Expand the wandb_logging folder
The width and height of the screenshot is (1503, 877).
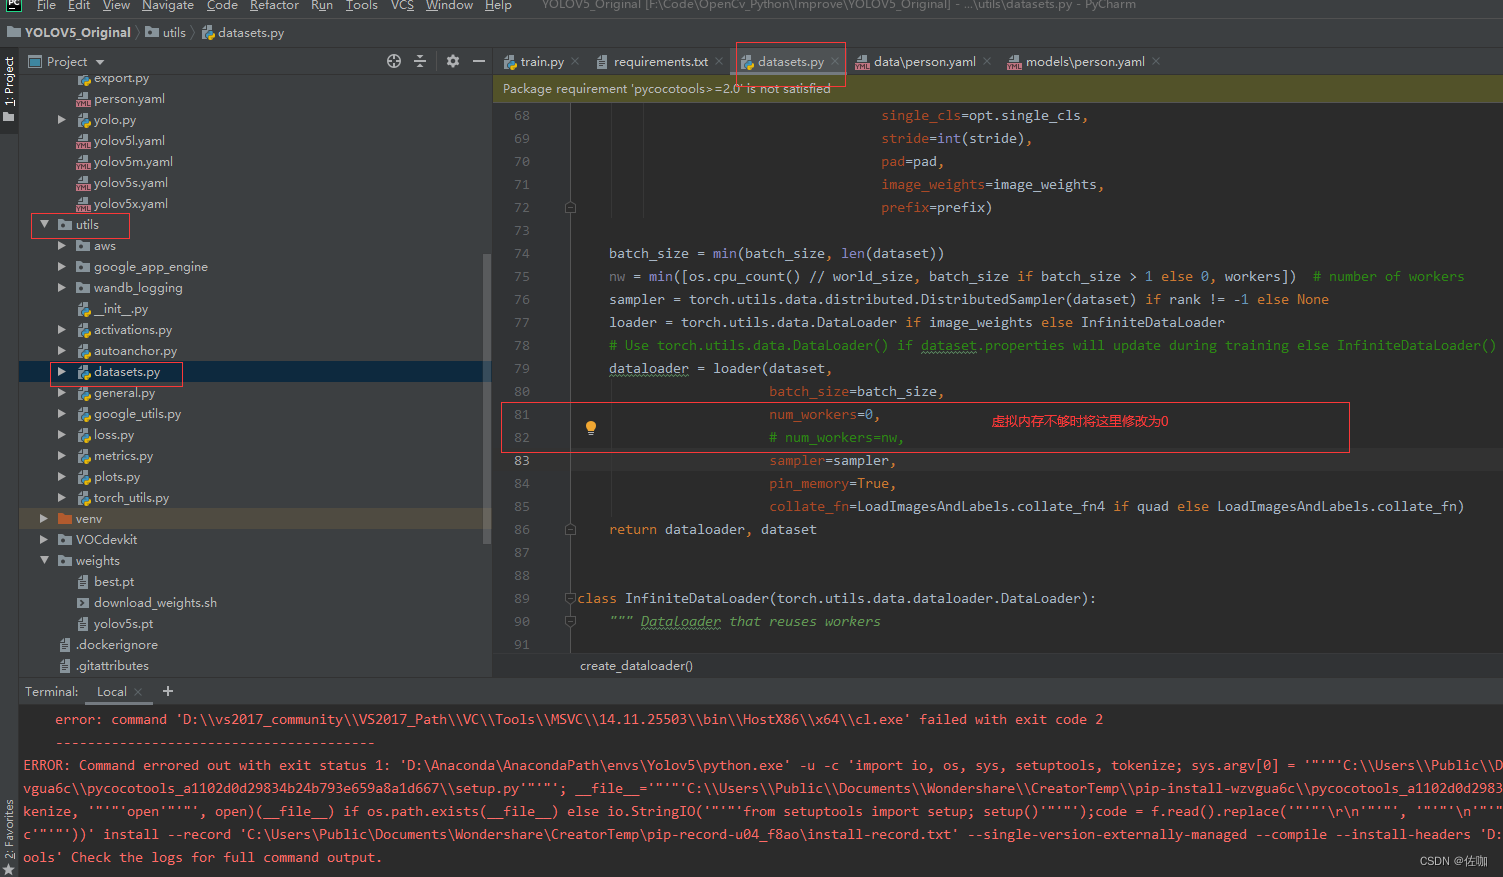pyautogui.click(x=62, y=288)
